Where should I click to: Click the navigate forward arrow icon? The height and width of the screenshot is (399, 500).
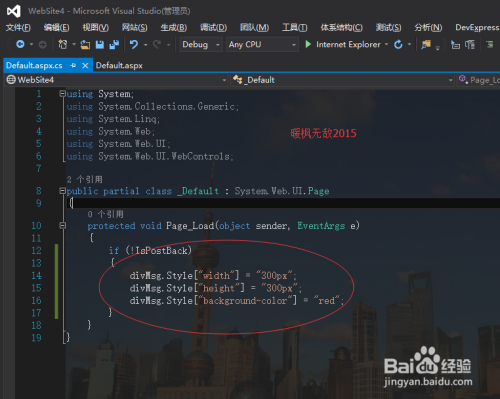point(42,44)
